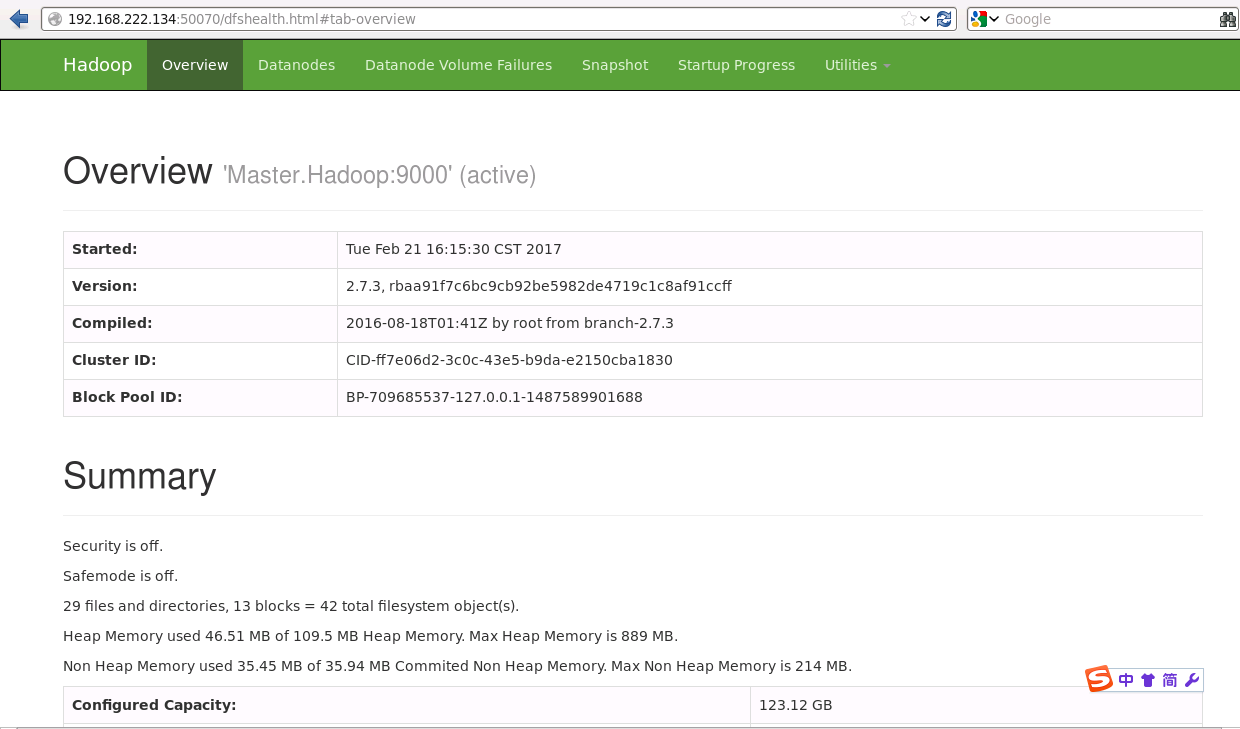Click the 'Started:' row label
The width and height of the screenshot is (1240, 729).
click(x=104, y=249)
